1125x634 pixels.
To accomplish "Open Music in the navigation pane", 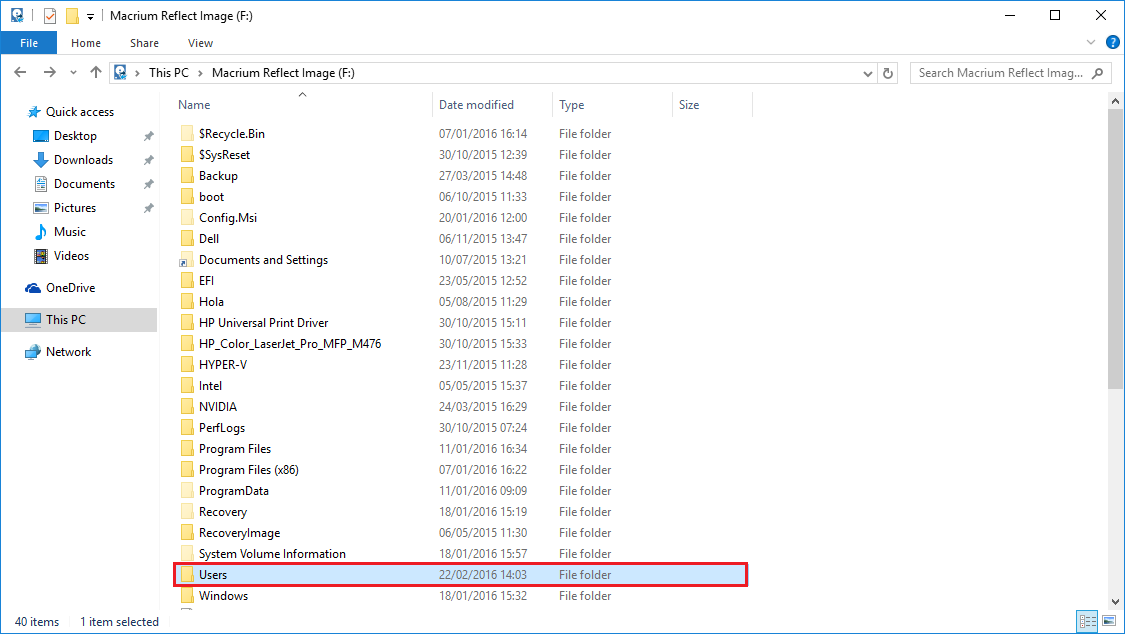I will pos(70,232).
